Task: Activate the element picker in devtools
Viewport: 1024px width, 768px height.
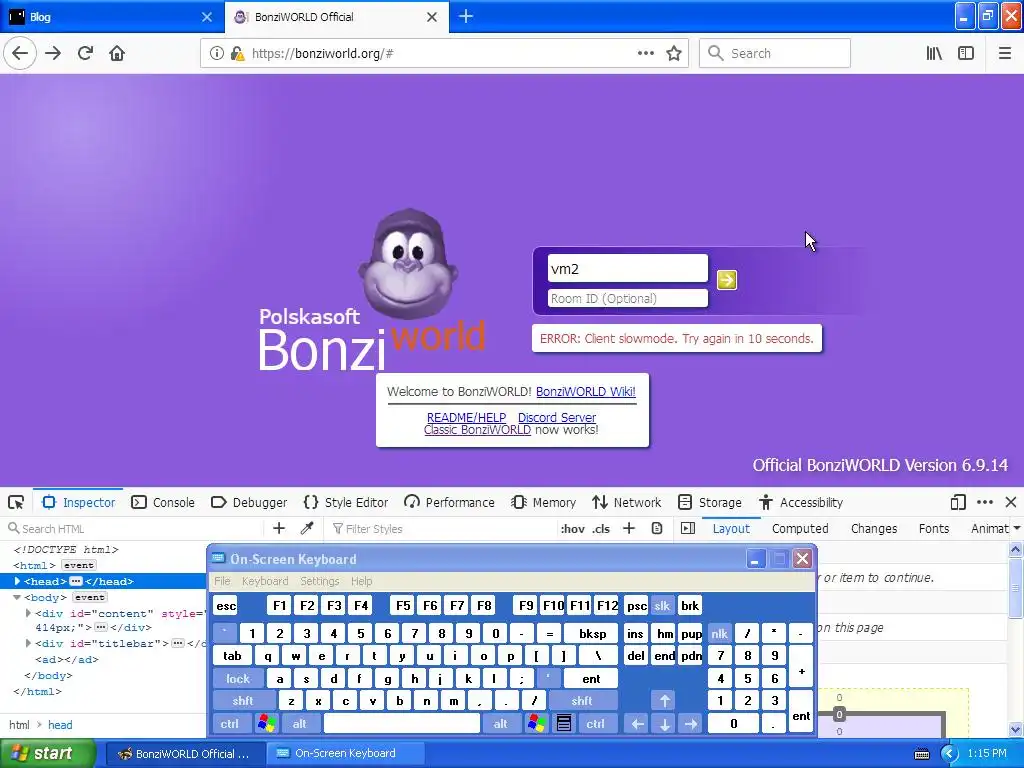Action: [x=16, y=502]
